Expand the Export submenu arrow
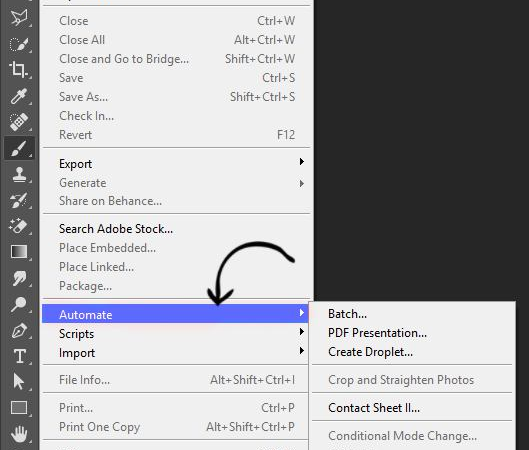This screenshot has width=529, height=450. pyautogui.click(x=302, y=162)
